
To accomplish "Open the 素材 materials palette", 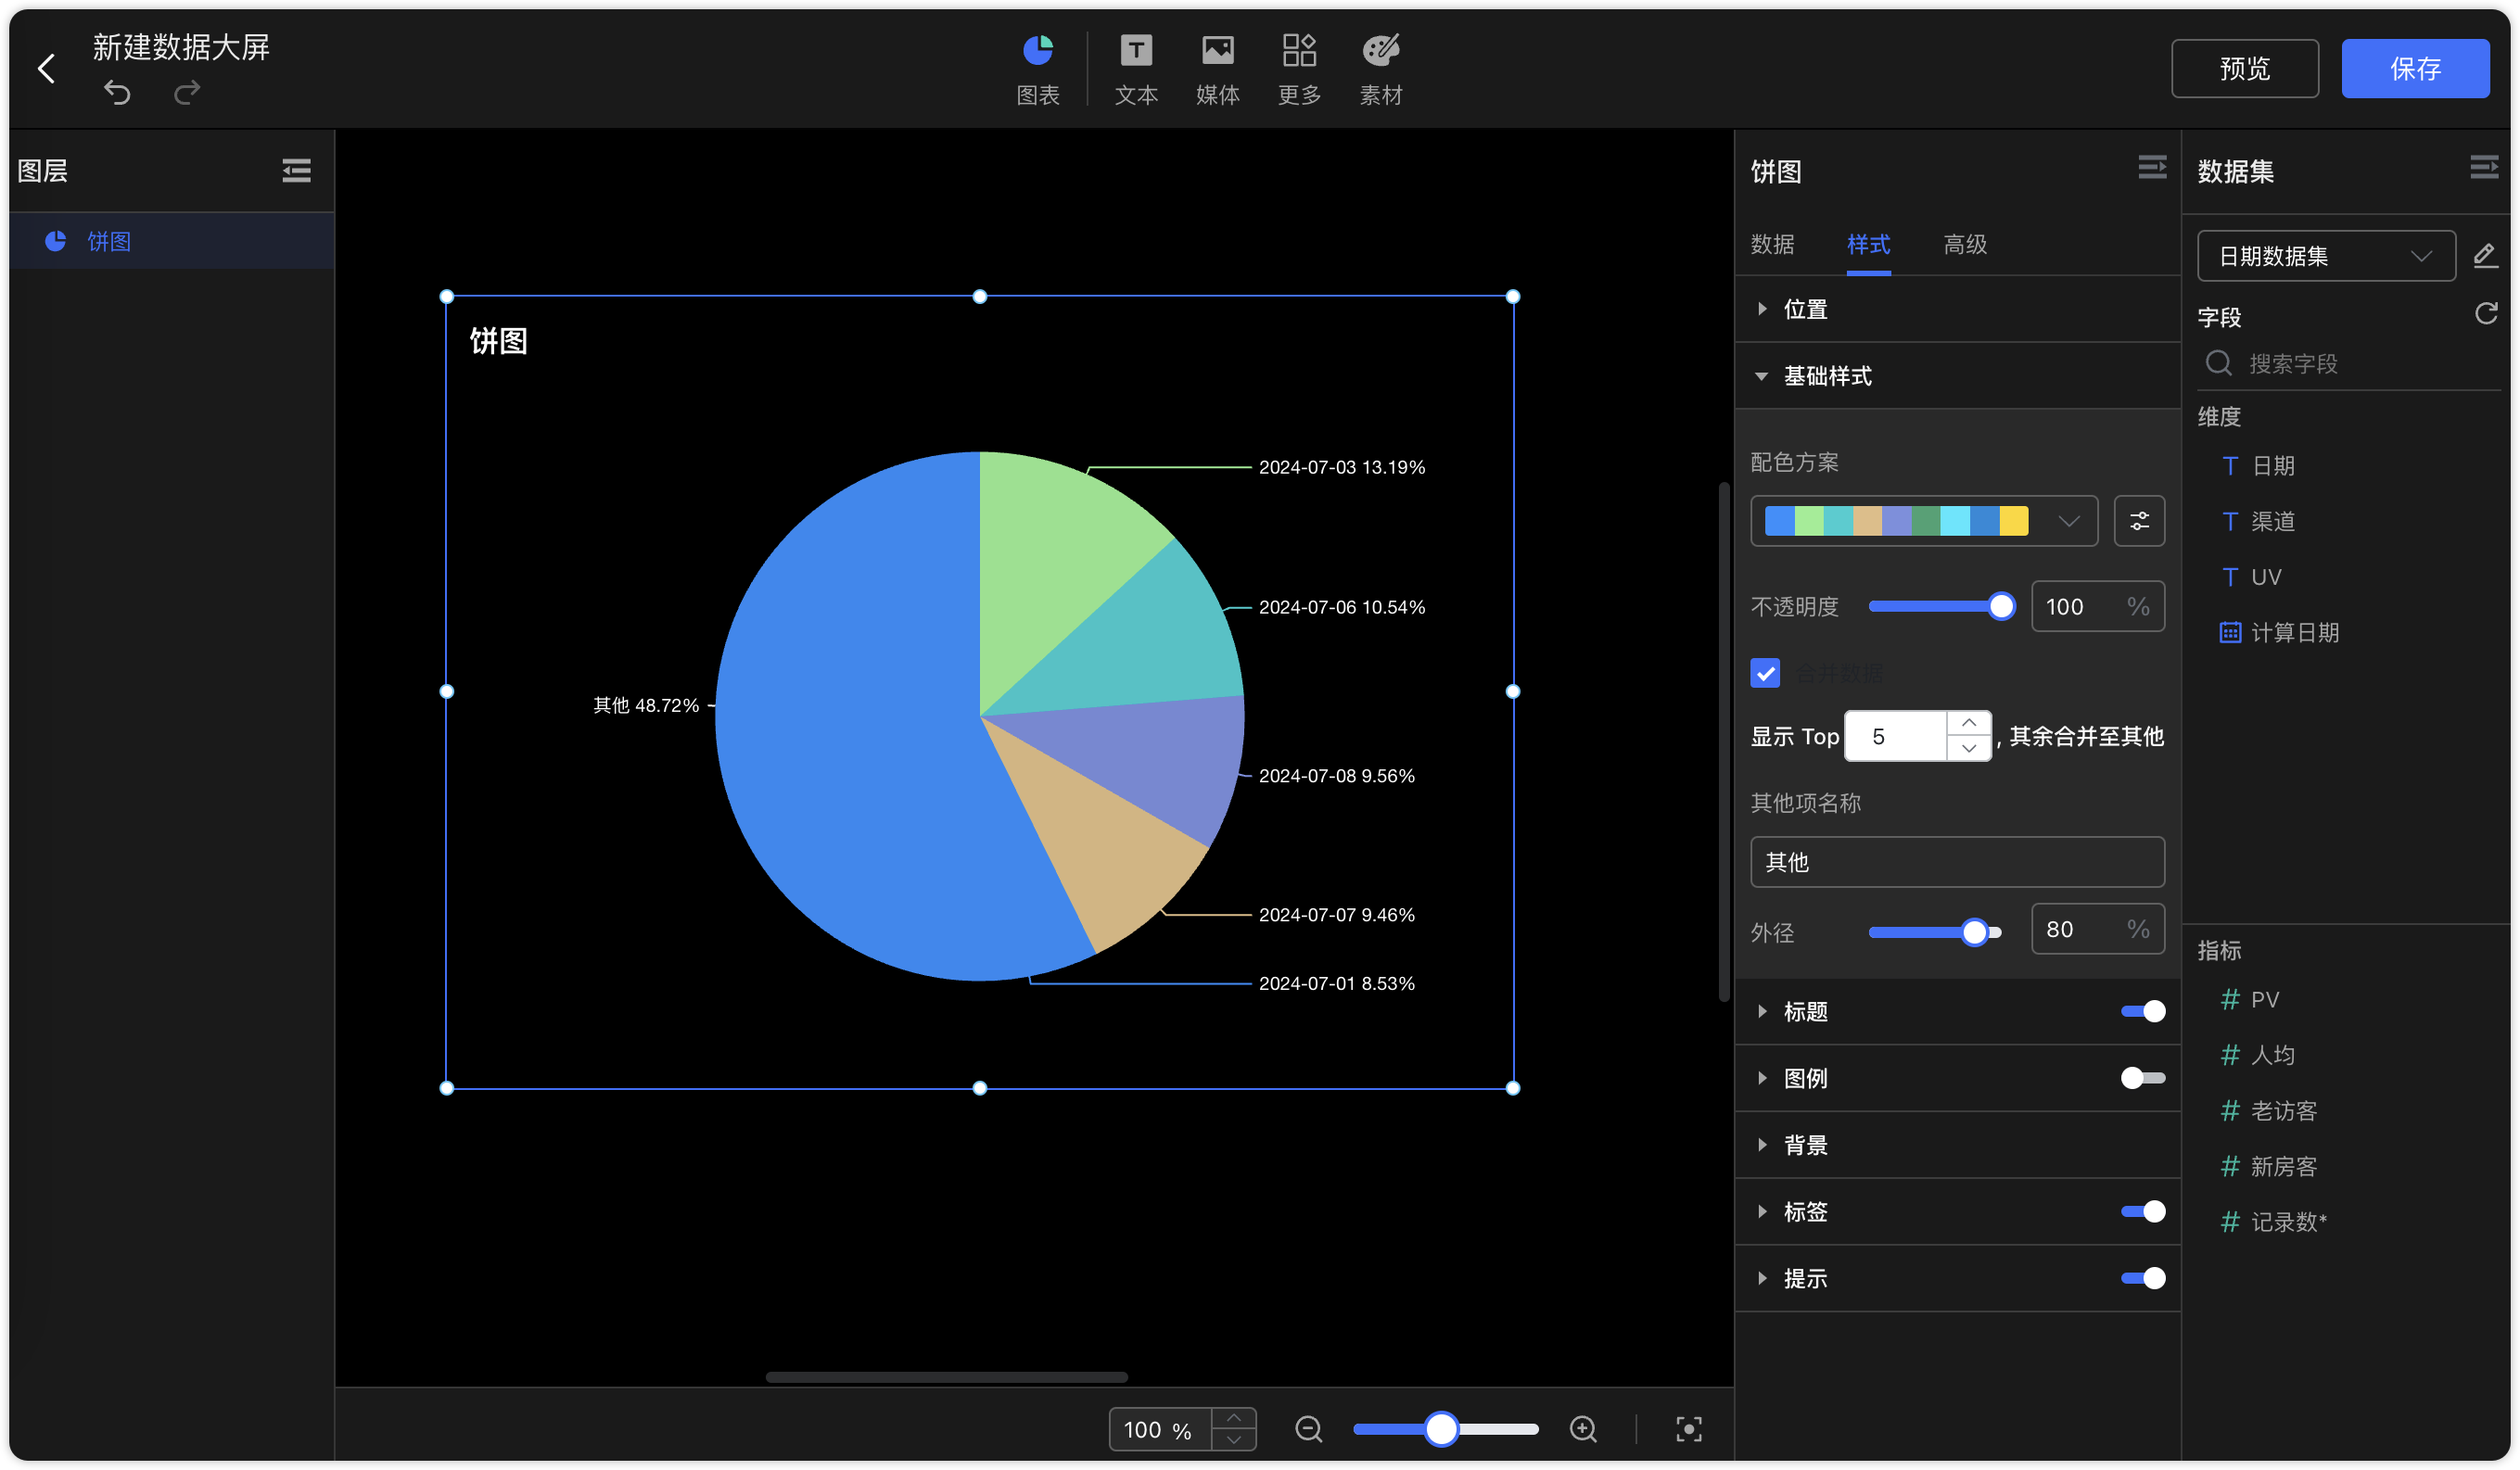I will click(x=1381, y=70).
